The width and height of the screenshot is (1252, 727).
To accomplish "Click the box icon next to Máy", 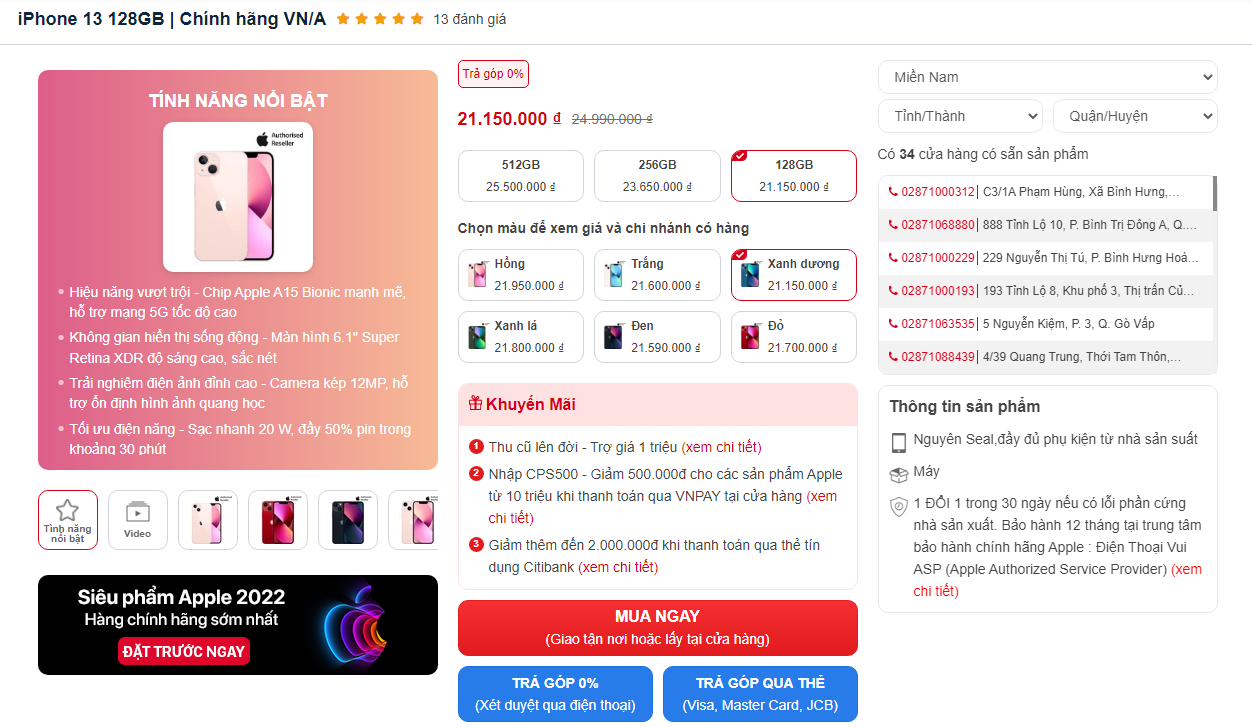I will click(x=899, y=474).
